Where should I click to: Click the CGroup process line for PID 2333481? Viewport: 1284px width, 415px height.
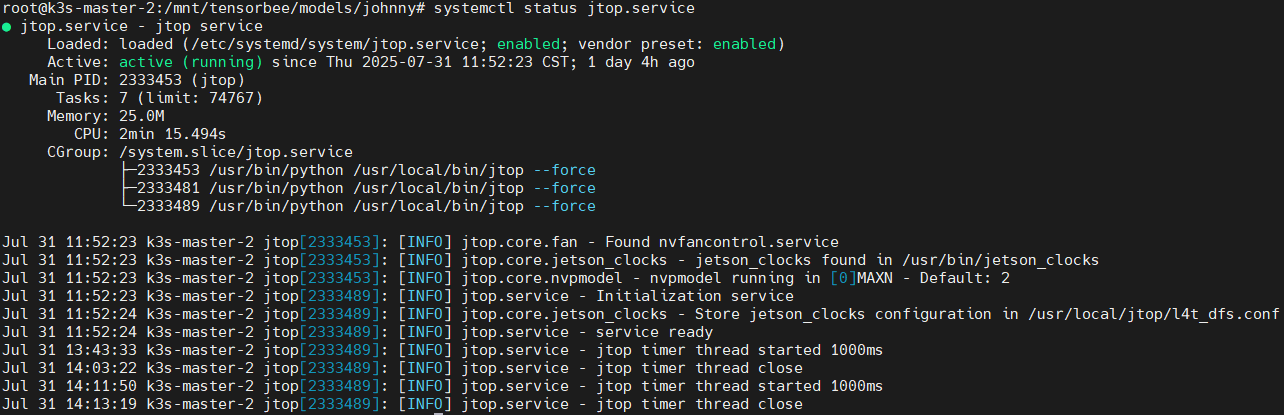coord(357,188)
